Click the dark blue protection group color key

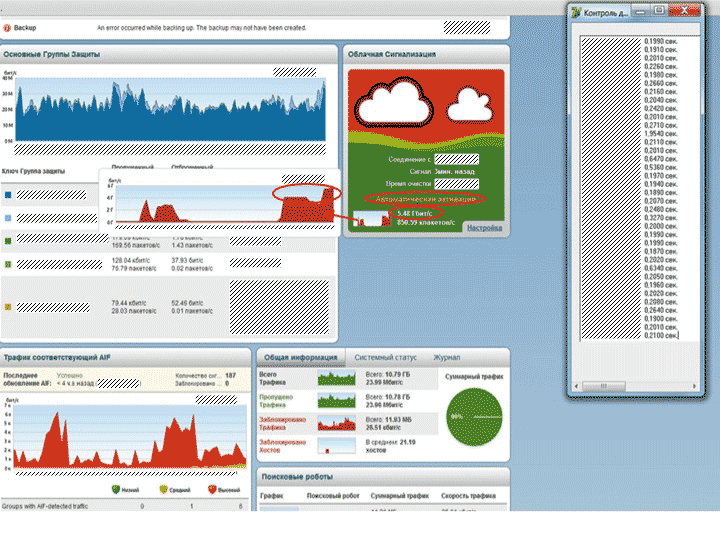coord(8,195)
